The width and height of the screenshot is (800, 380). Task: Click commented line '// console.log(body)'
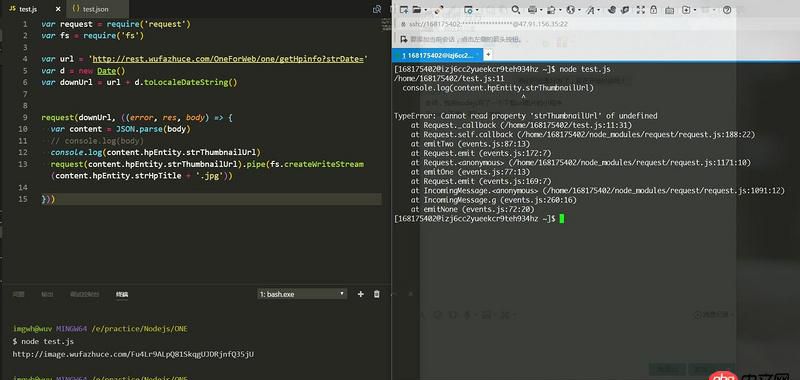97,141
